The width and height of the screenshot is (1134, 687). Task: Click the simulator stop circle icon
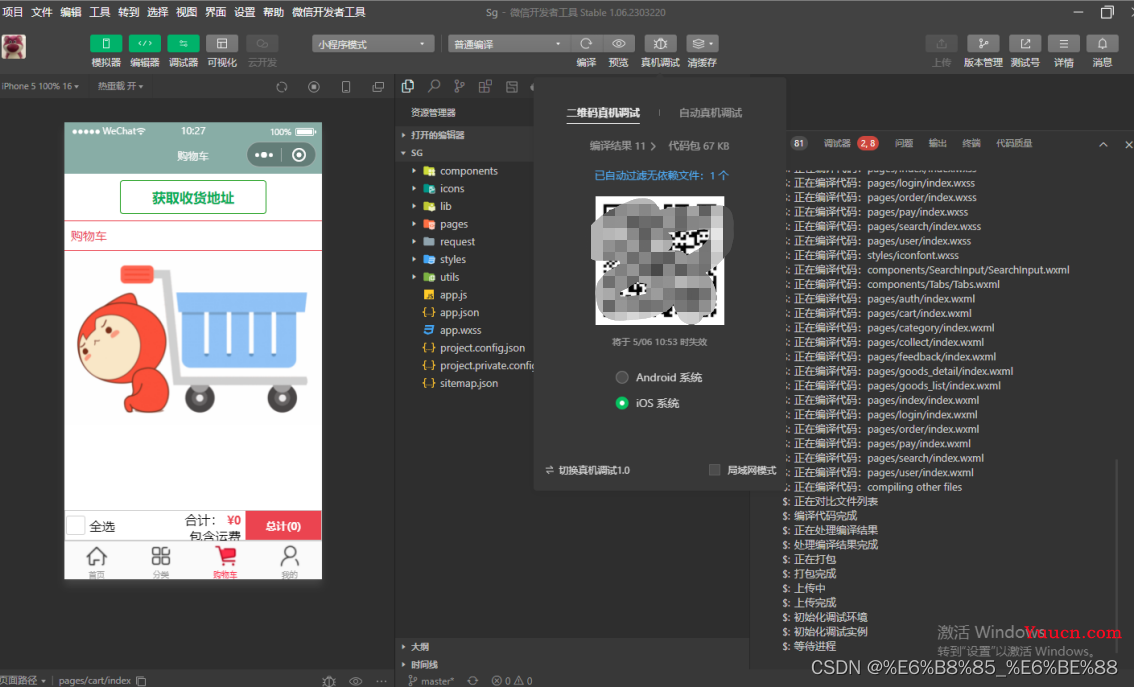tap(314, 87)
